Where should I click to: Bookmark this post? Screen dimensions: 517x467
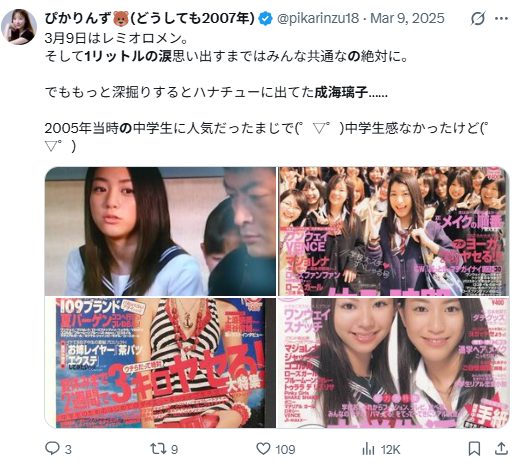[x=474, y=449]
